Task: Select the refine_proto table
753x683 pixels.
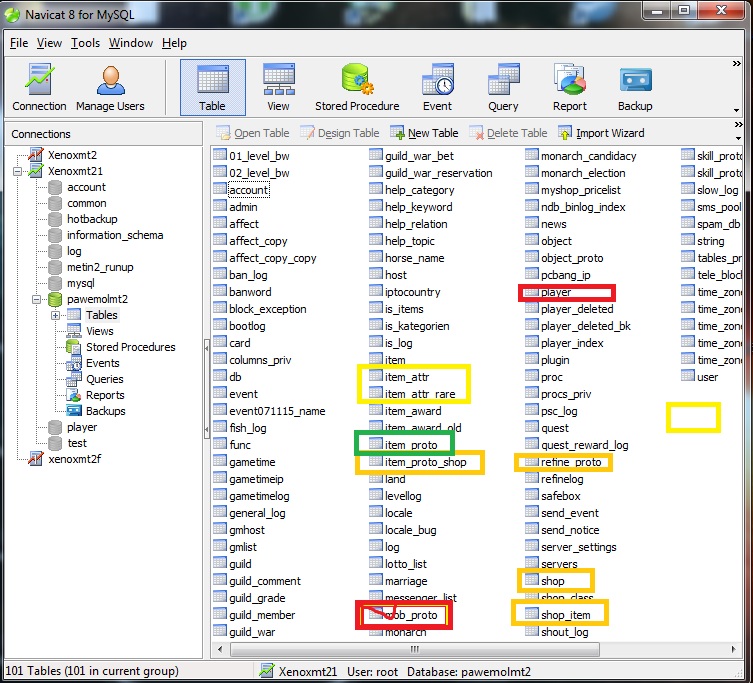Action: pos(571,462)
